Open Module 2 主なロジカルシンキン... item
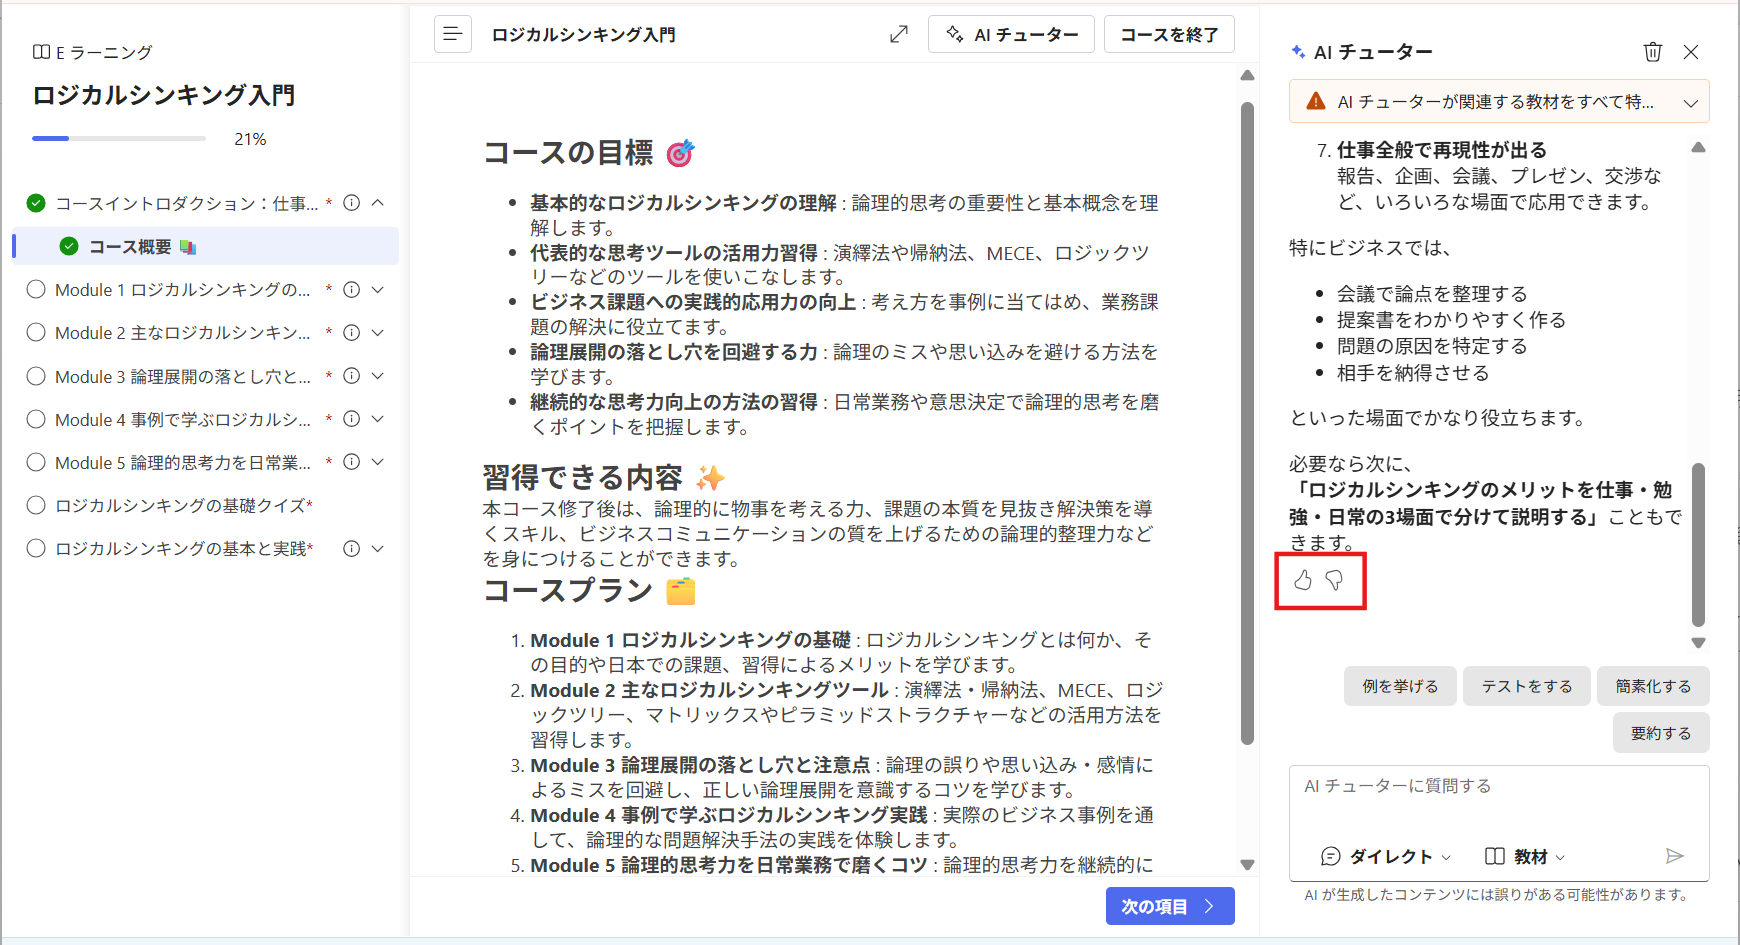This screenshot has width=1740, height=945. click(x=182, y=332)
